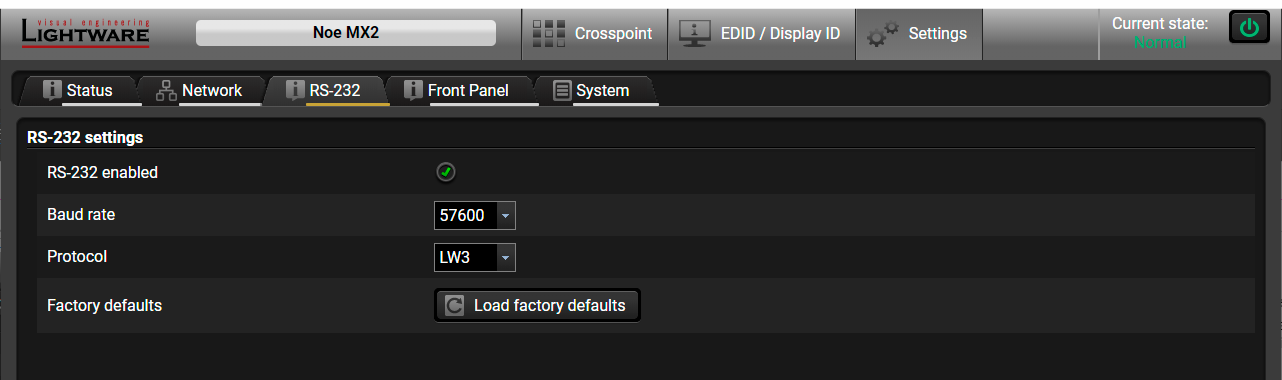Expand the Protocol dropdown arrow
1282x380 pixels.
505,258
